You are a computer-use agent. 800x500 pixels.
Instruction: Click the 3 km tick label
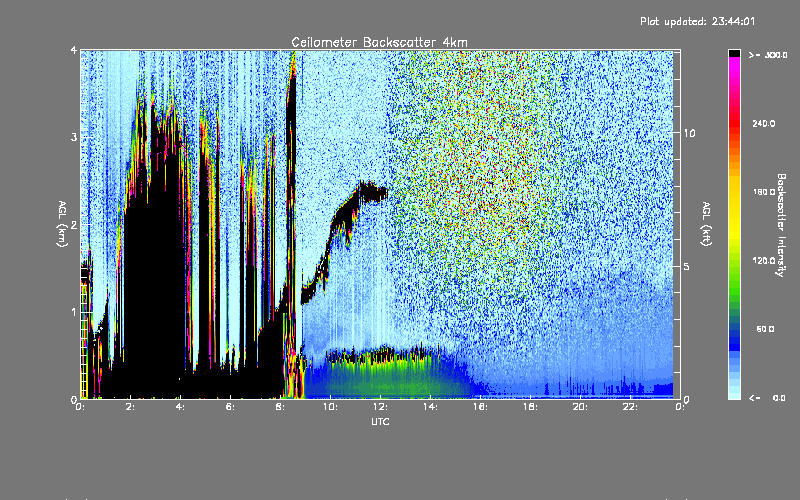coord(74,137)
